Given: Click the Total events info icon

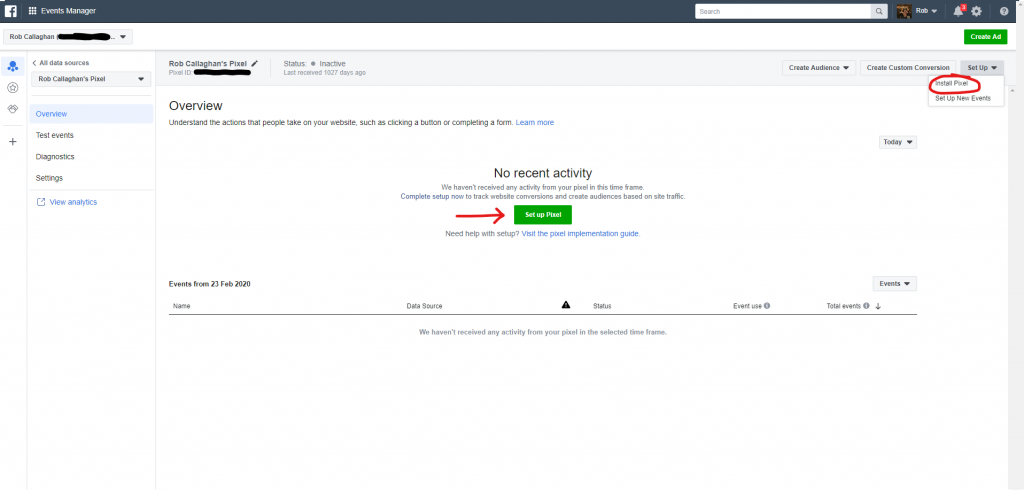Looking at the screenshot, I should click(x=866, y=306).
